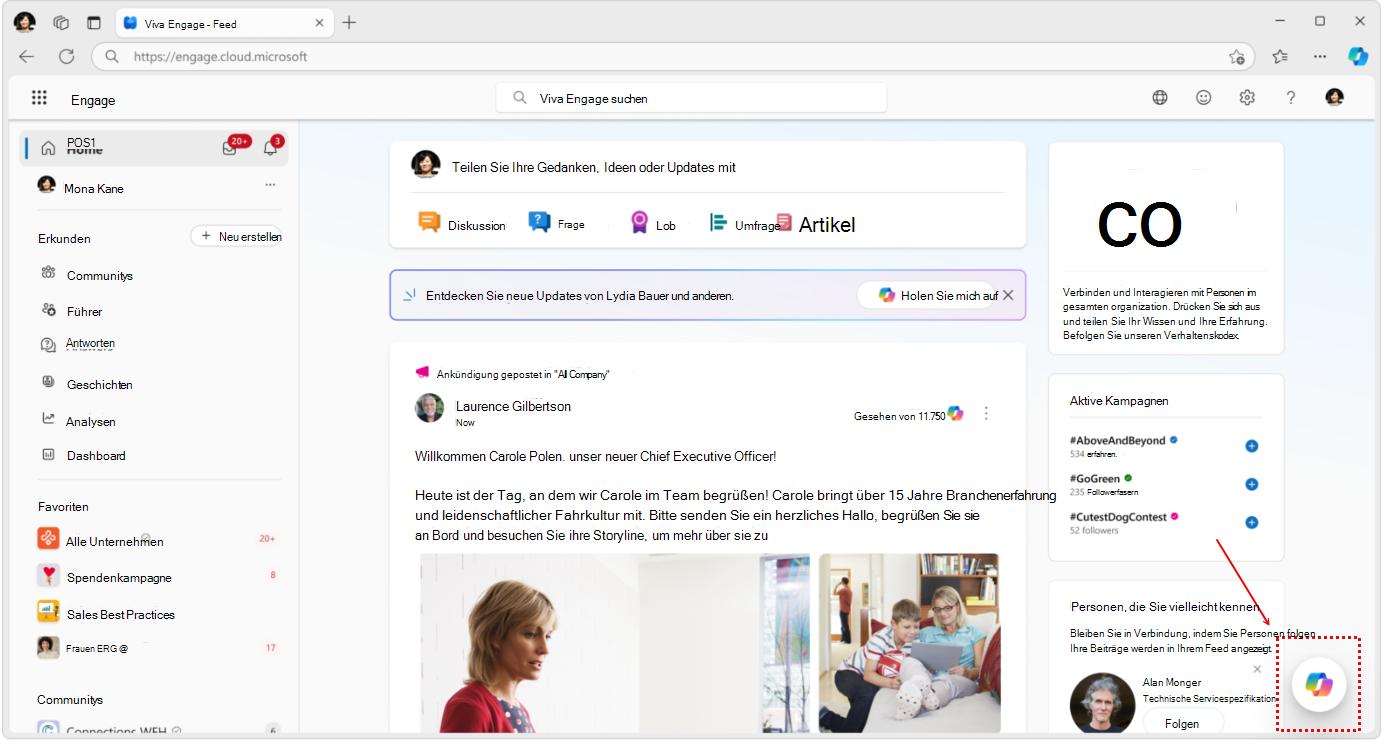Open the Edge favorites list
Image resolution: width=1381 pixels, height=740 pixels.
(x=1281, y=57)
